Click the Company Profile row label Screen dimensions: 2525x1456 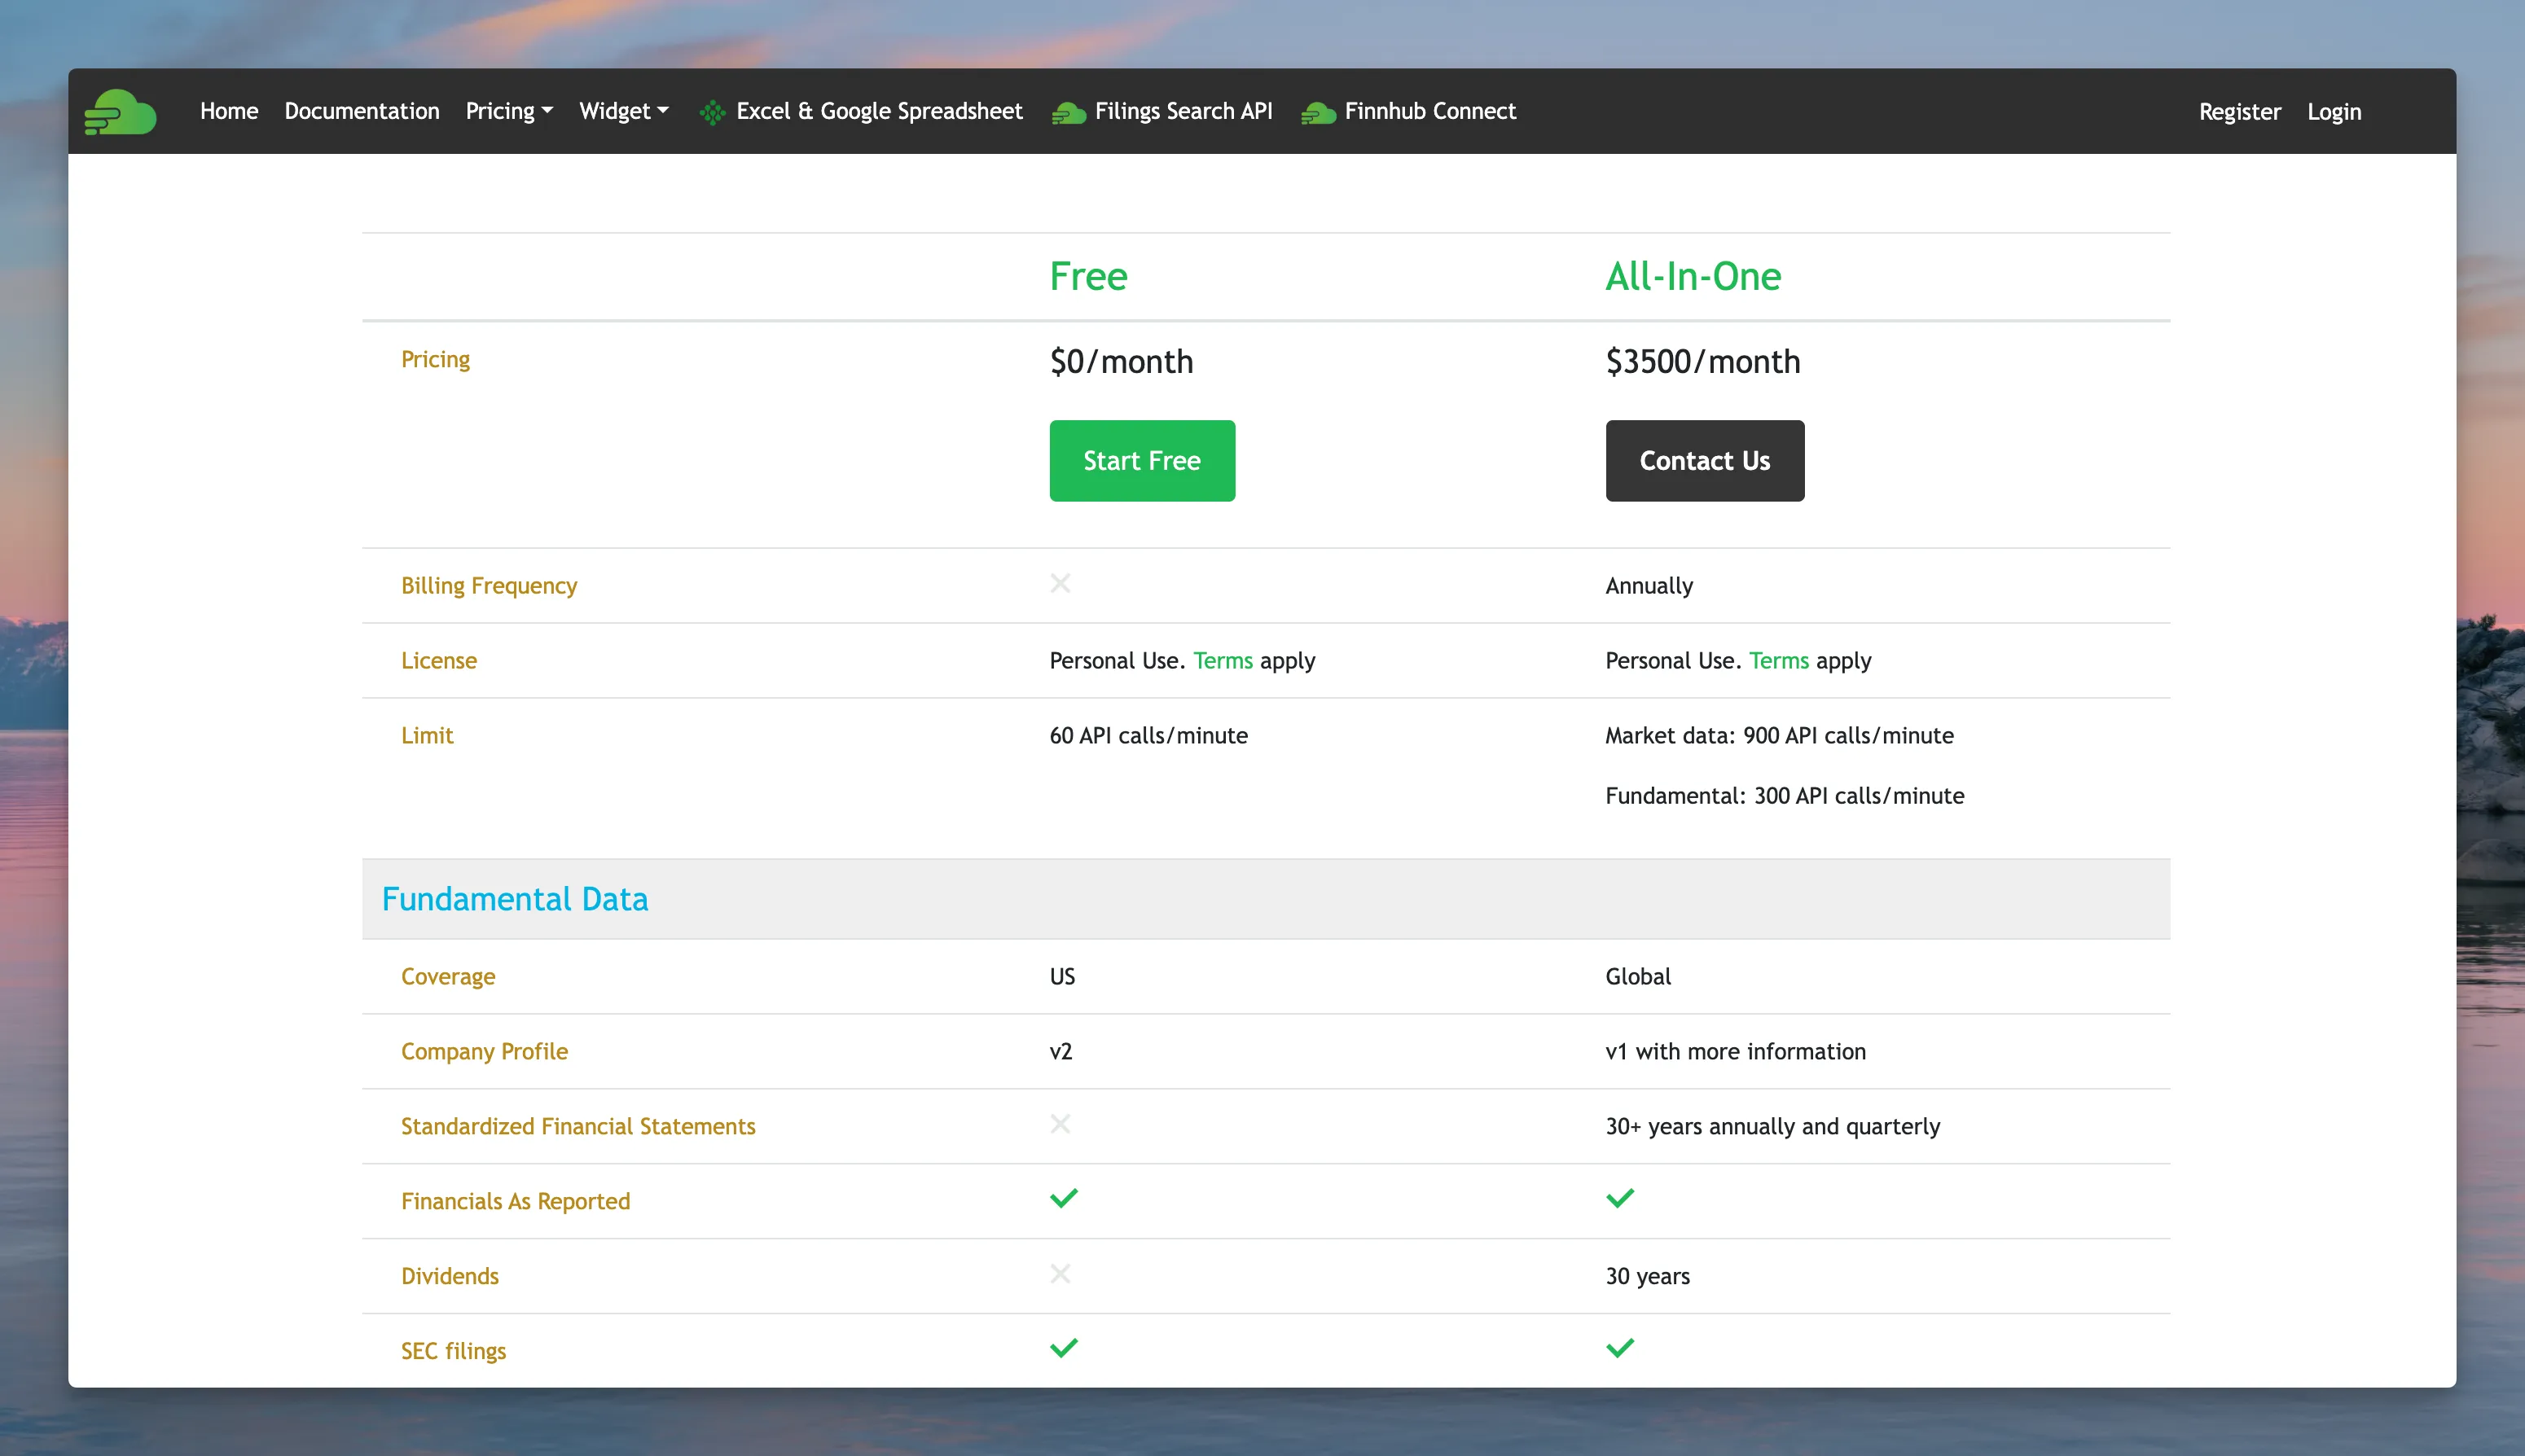point(484,1052)
